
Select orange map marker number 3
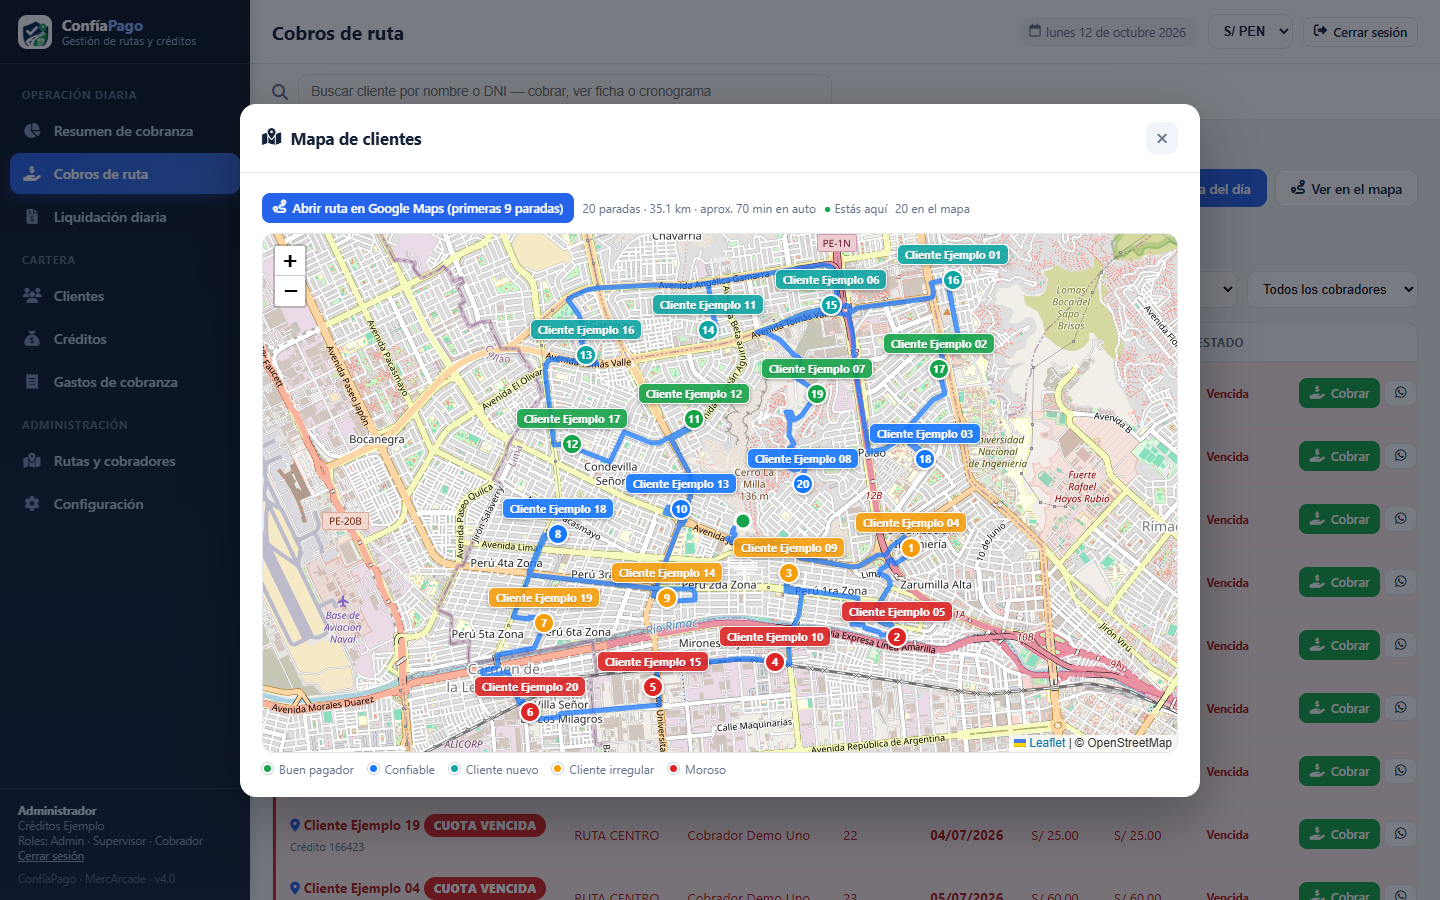pos(789,573)
